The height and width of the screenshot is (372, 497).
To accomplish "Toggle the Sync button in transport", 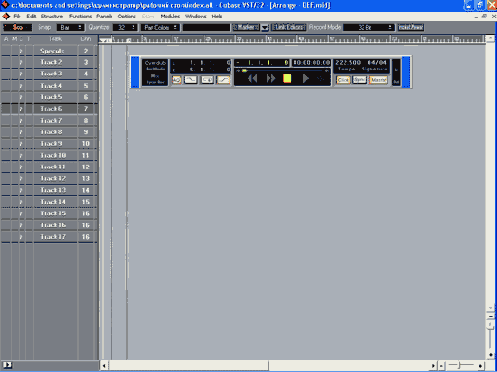I will 359,80.
